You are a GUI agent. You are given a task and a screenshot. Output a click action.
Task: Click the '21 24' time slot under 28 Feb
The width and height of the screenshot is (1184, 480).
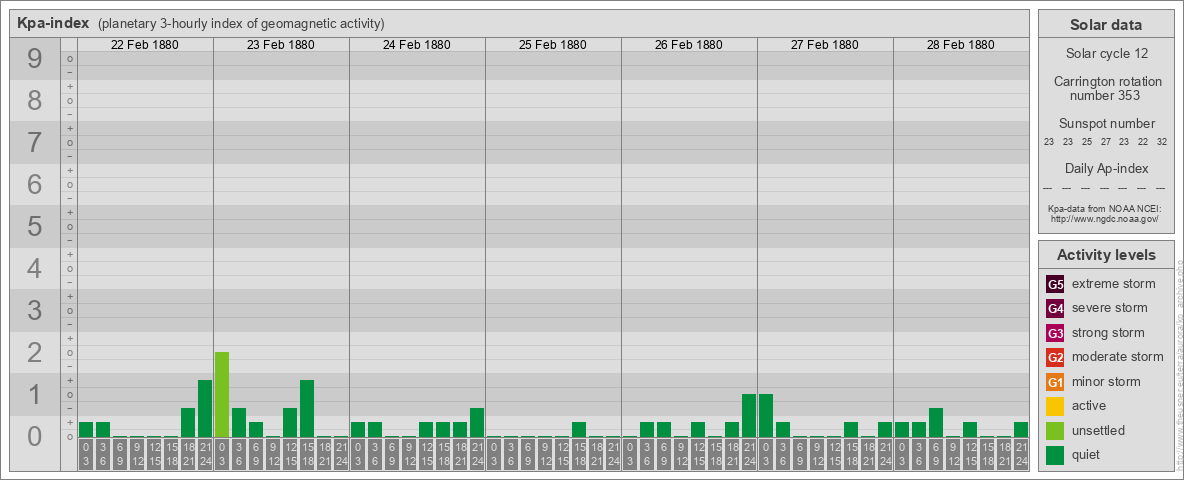tap(1020, 455)
